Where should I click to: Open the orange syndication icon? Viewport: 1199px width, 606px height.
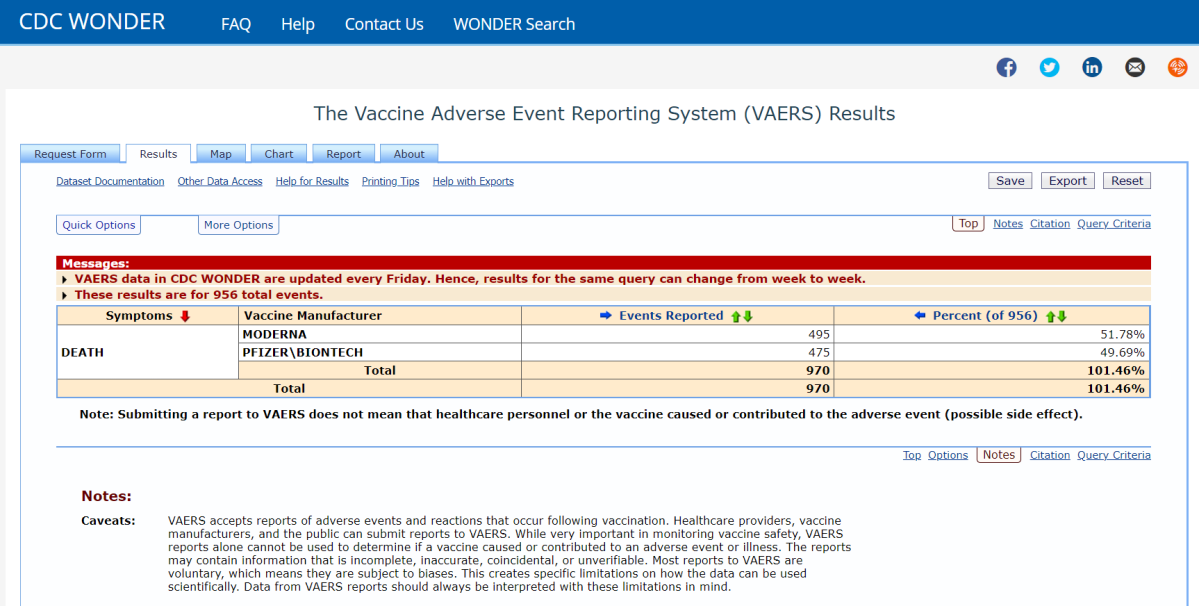coord(1178,67)
